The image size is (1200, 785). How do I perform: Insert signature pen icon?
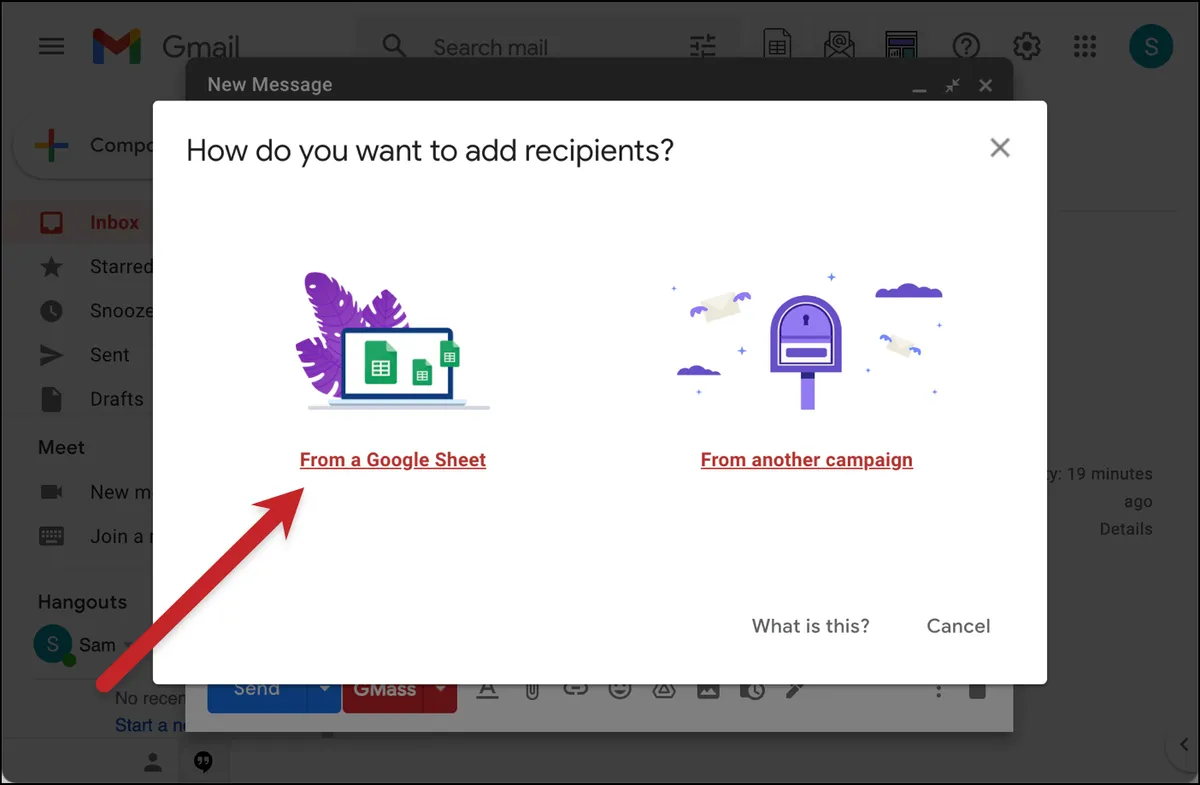pyautogui.click(x=795, y=691)
